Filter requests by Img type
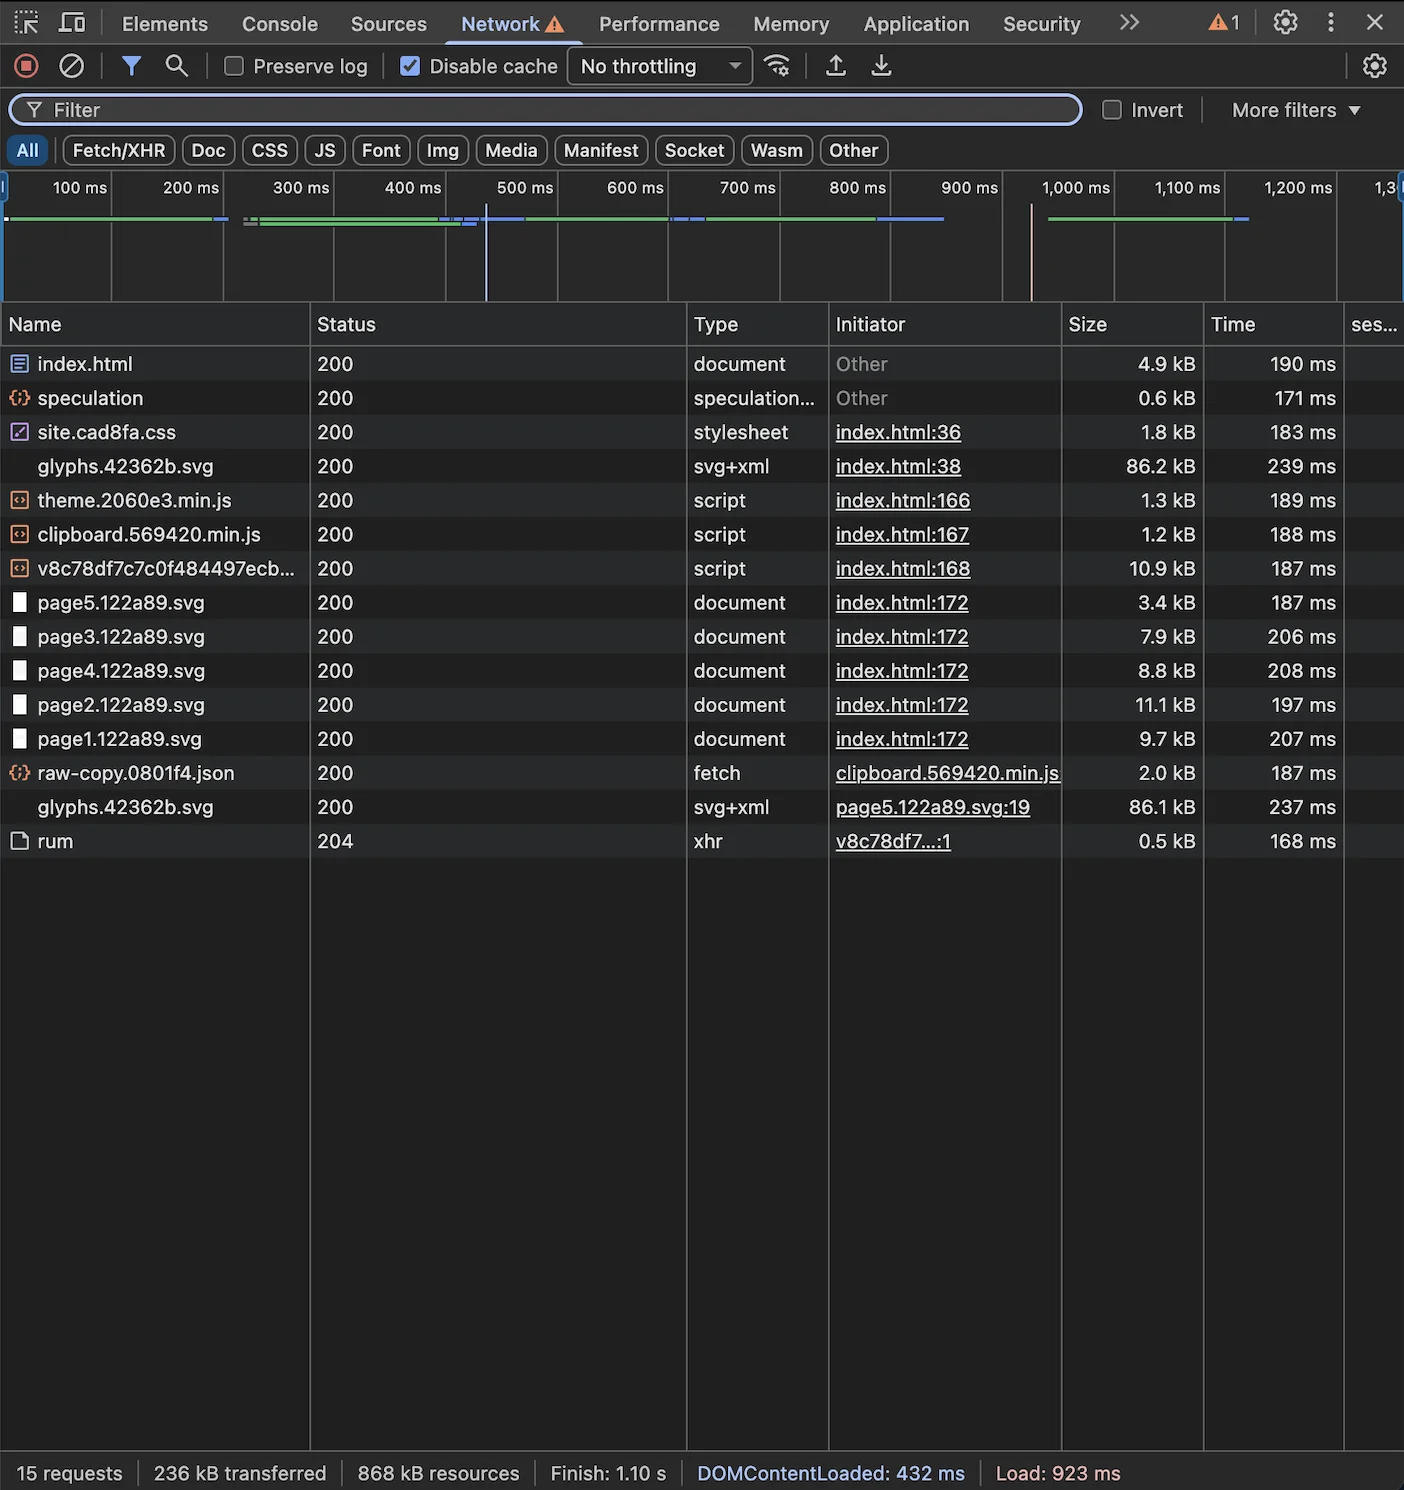This screenshot has width=1404, height=1490. (x=443, y=150)
